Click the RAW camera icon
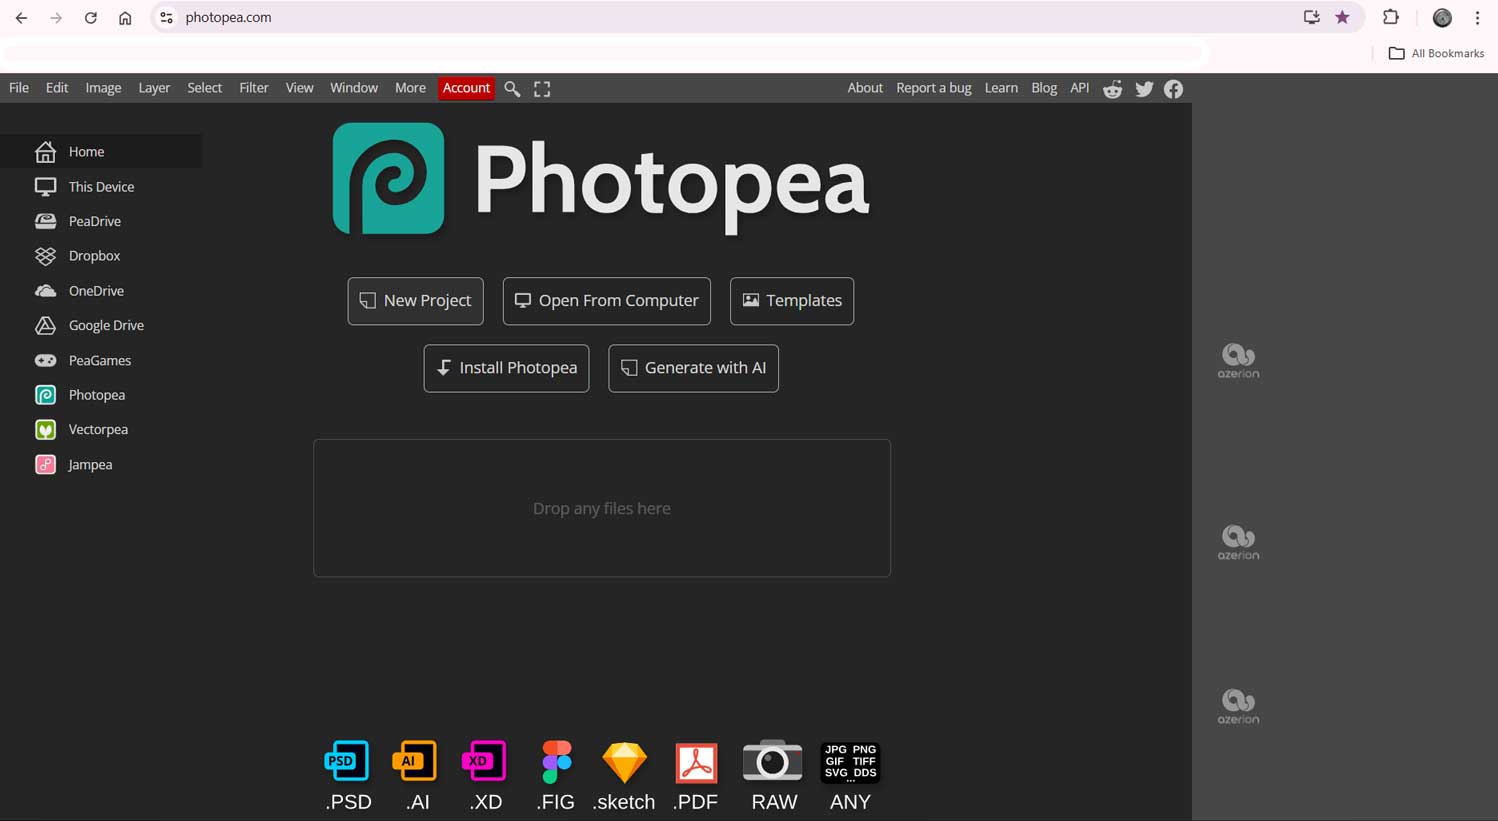 tap(772, 760)
